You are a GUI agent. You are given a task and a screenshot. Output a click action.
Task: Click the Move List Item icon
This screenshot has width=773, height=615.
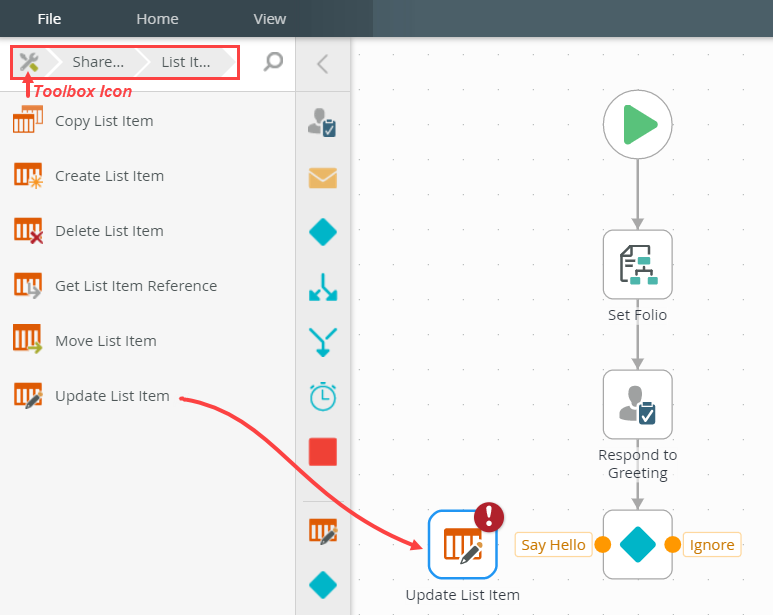[x=28, y=339]
